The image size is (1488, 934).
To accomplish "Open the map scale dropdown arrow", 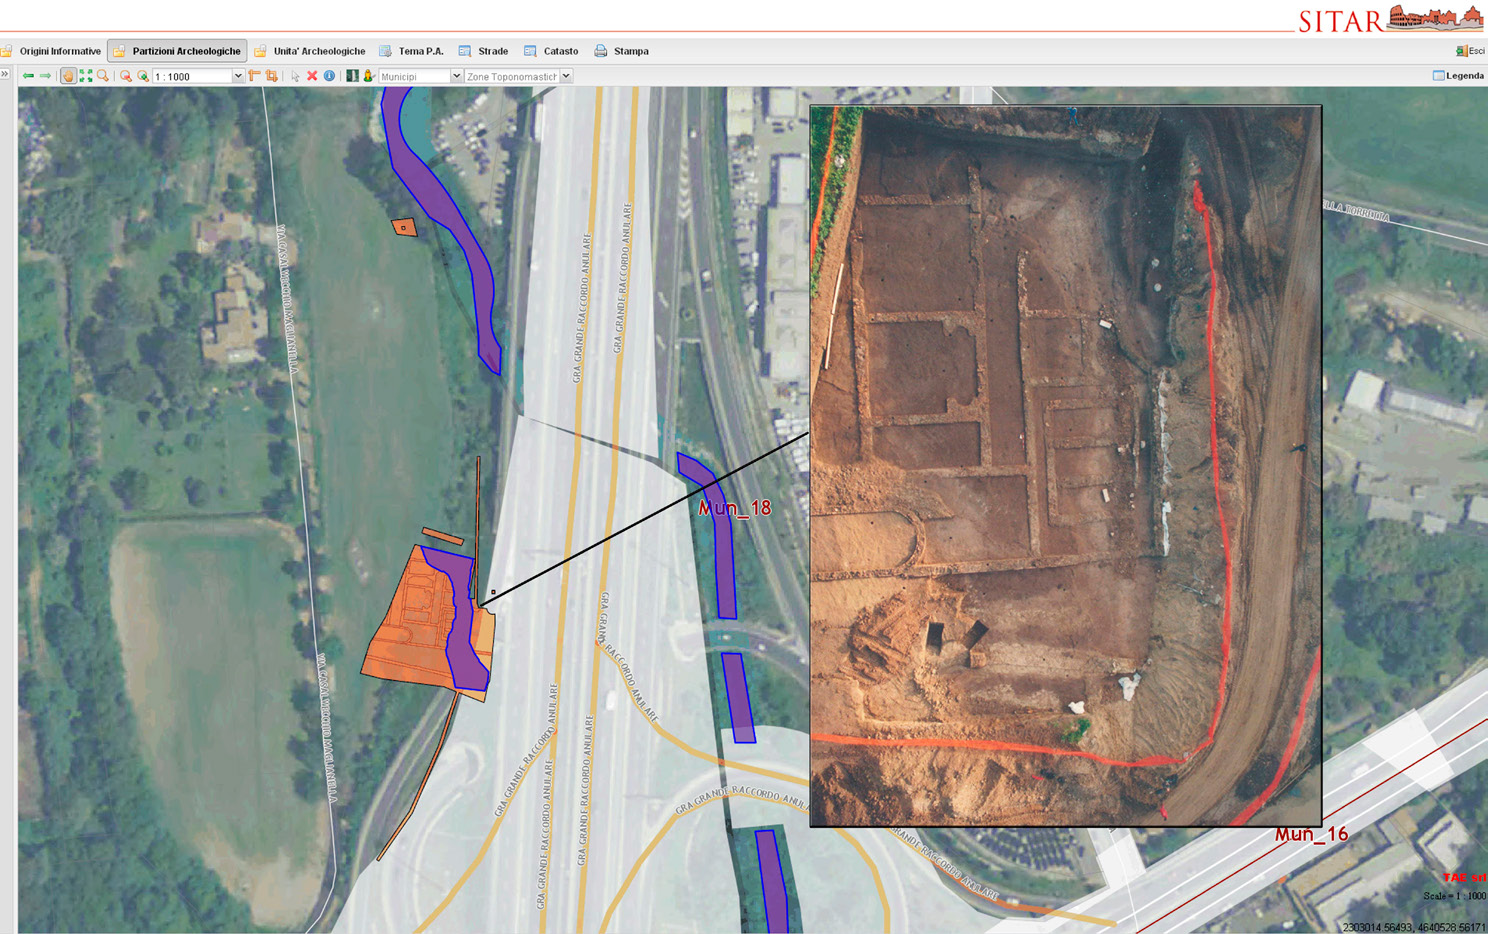I will (238, 76).
